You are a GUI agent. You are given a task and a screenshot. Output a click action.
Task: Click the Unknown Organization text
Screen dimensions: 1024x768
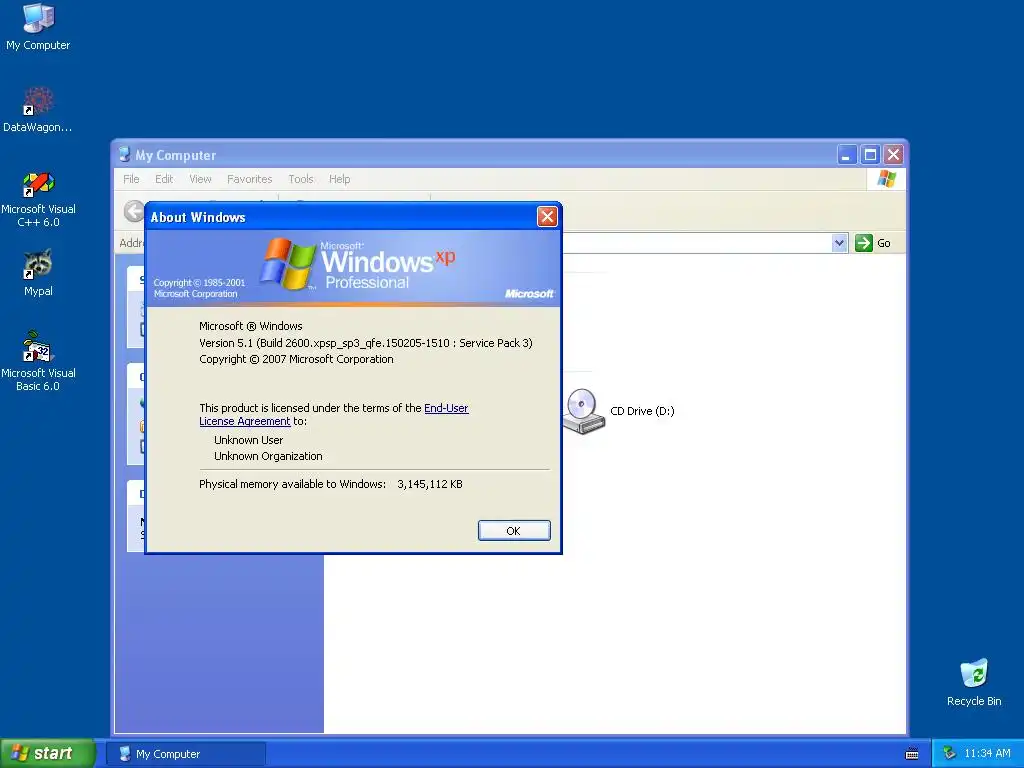coord(268,456)
